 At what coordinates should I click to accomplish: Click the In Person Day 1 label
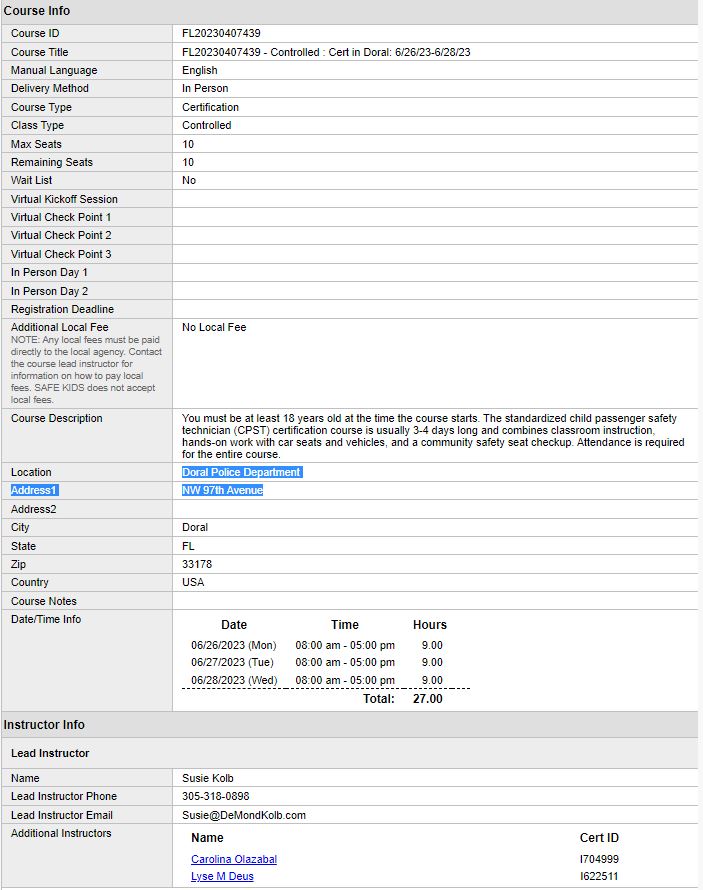tap(49, 272)
